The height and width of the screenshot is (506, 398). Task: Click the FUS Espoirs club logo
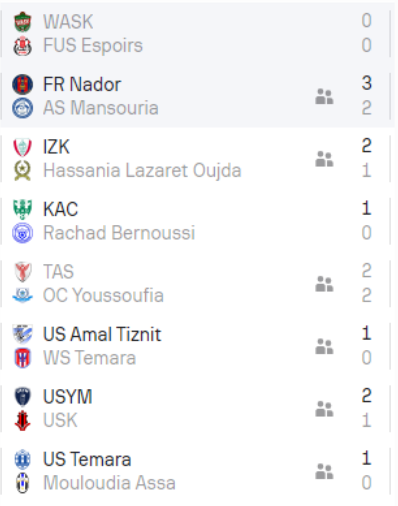click(22, 46)
